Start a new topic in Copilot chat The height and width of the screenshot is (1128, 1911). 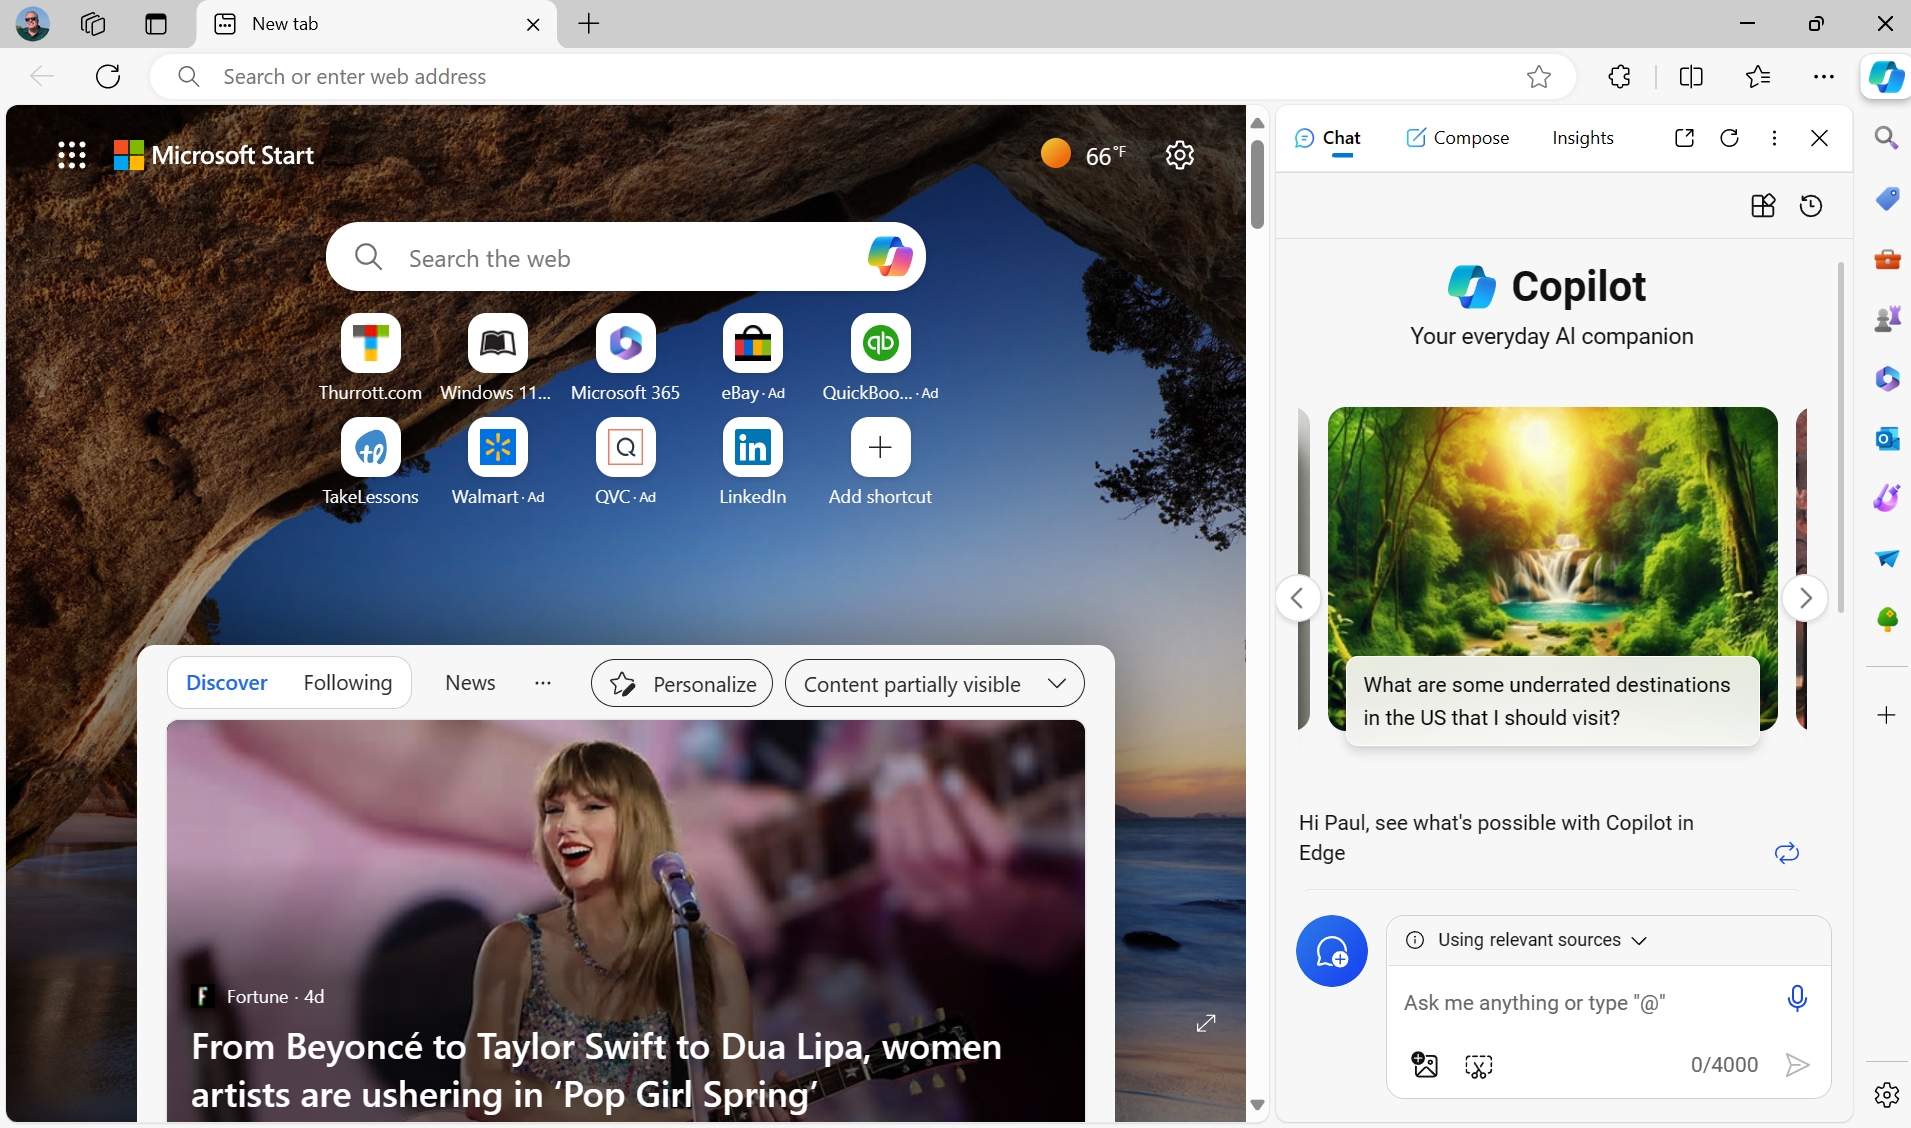1331,951
